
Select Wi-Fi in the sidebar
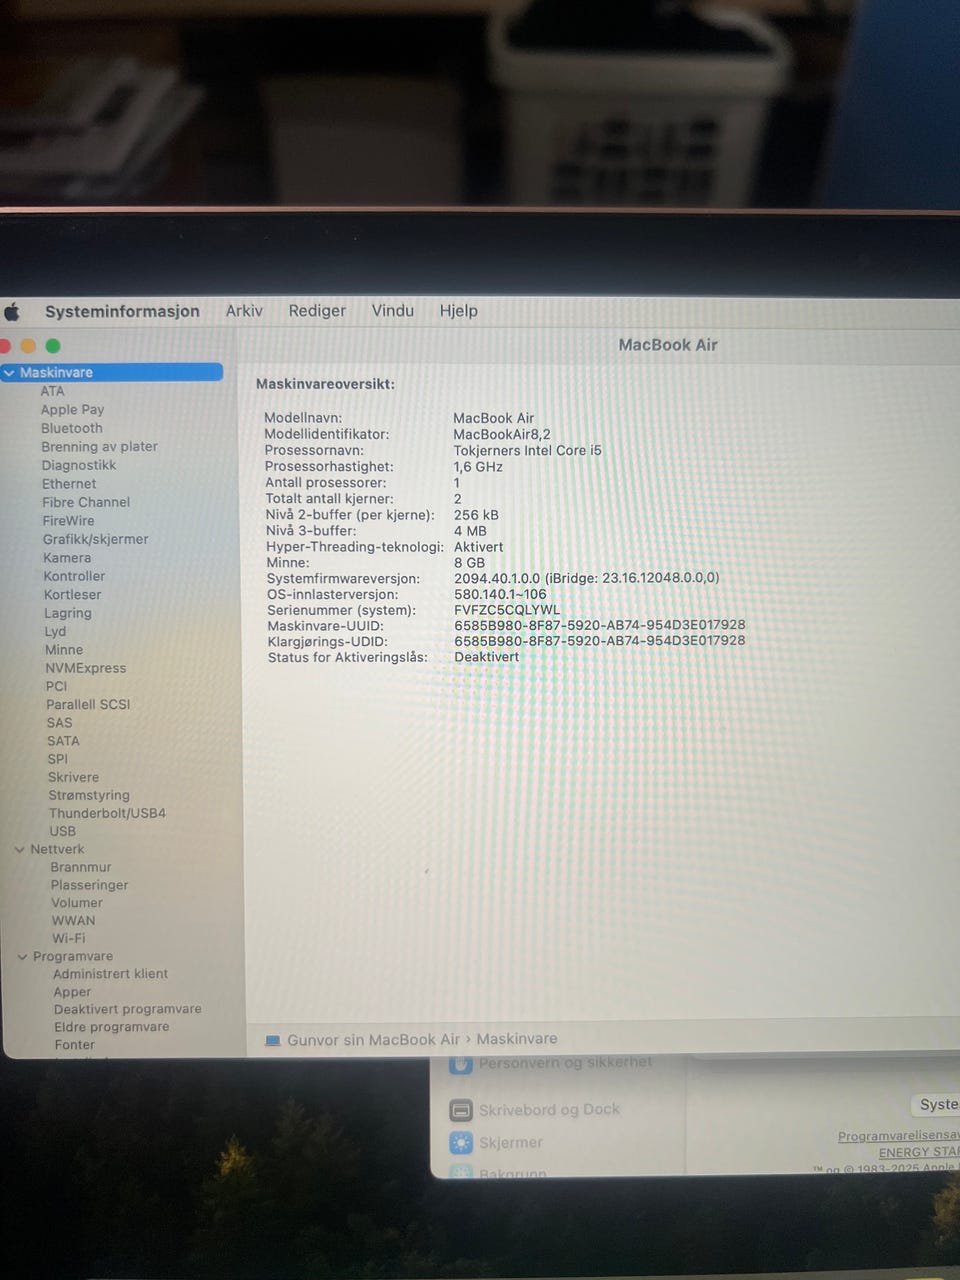(x=69, y=939)
